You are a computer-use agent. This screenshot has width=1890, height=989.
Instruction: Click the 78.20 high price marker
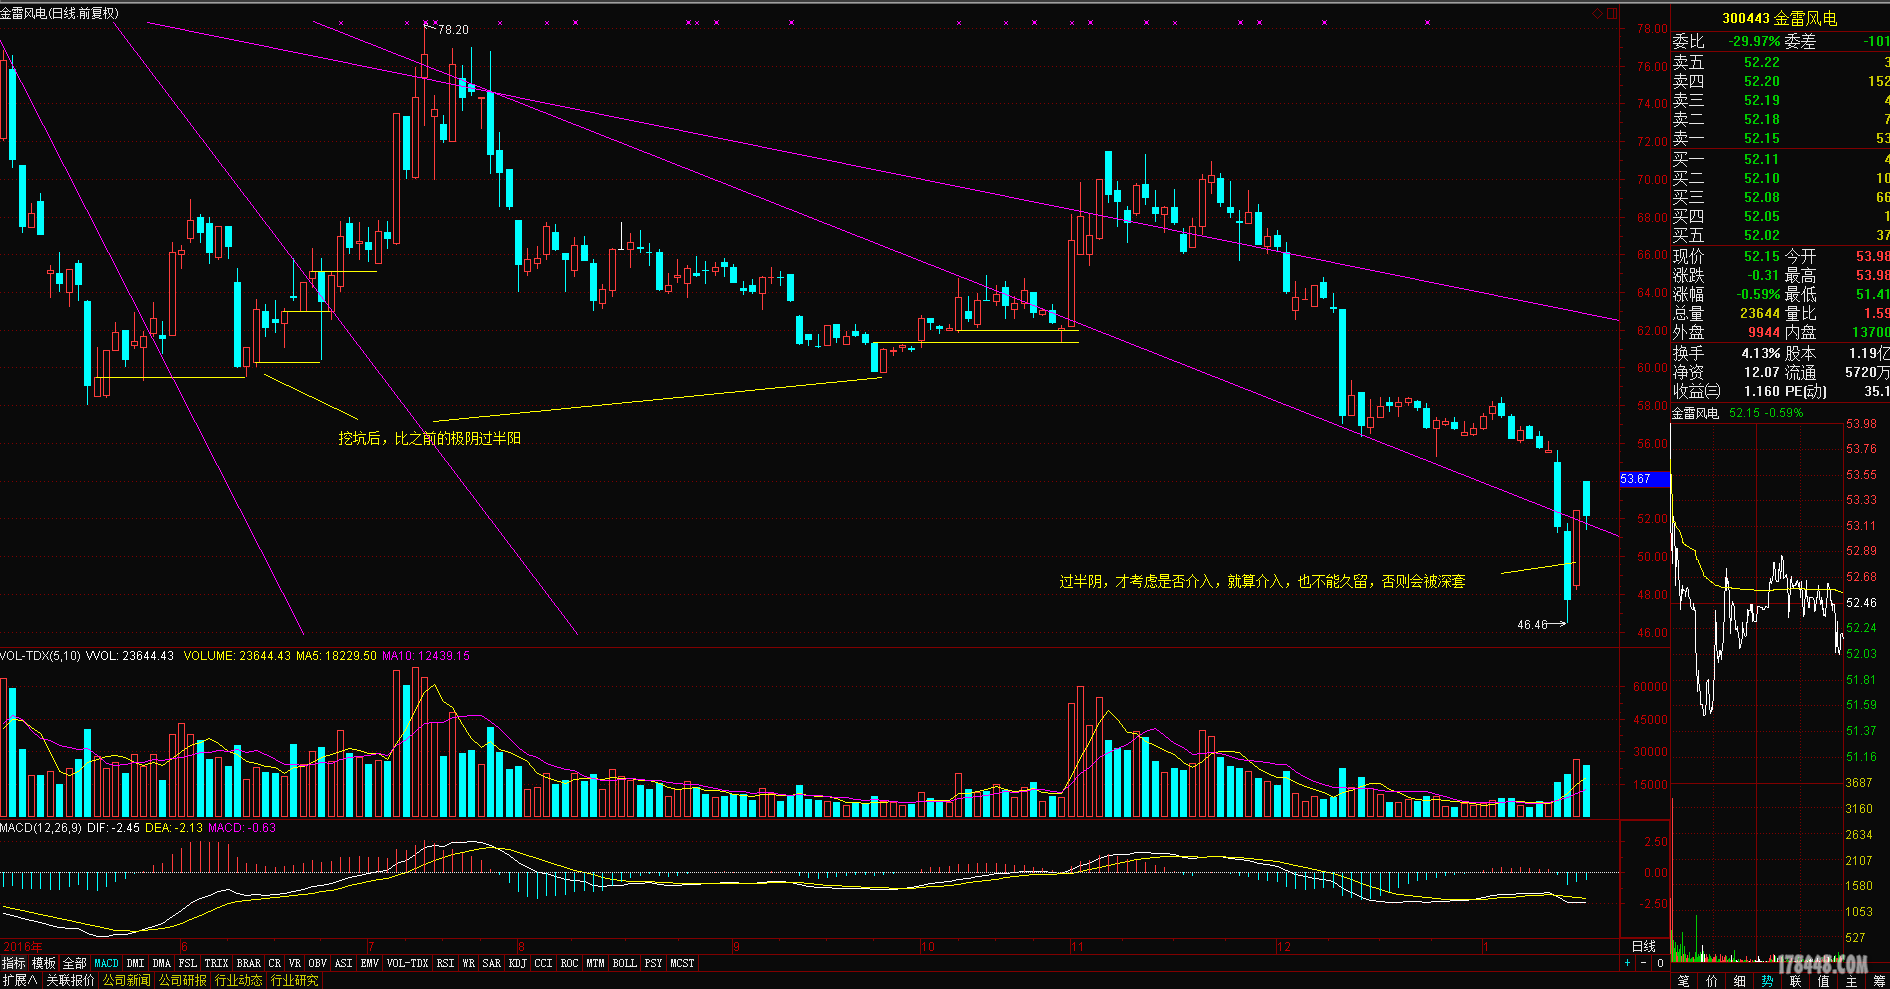pos(453,30)
